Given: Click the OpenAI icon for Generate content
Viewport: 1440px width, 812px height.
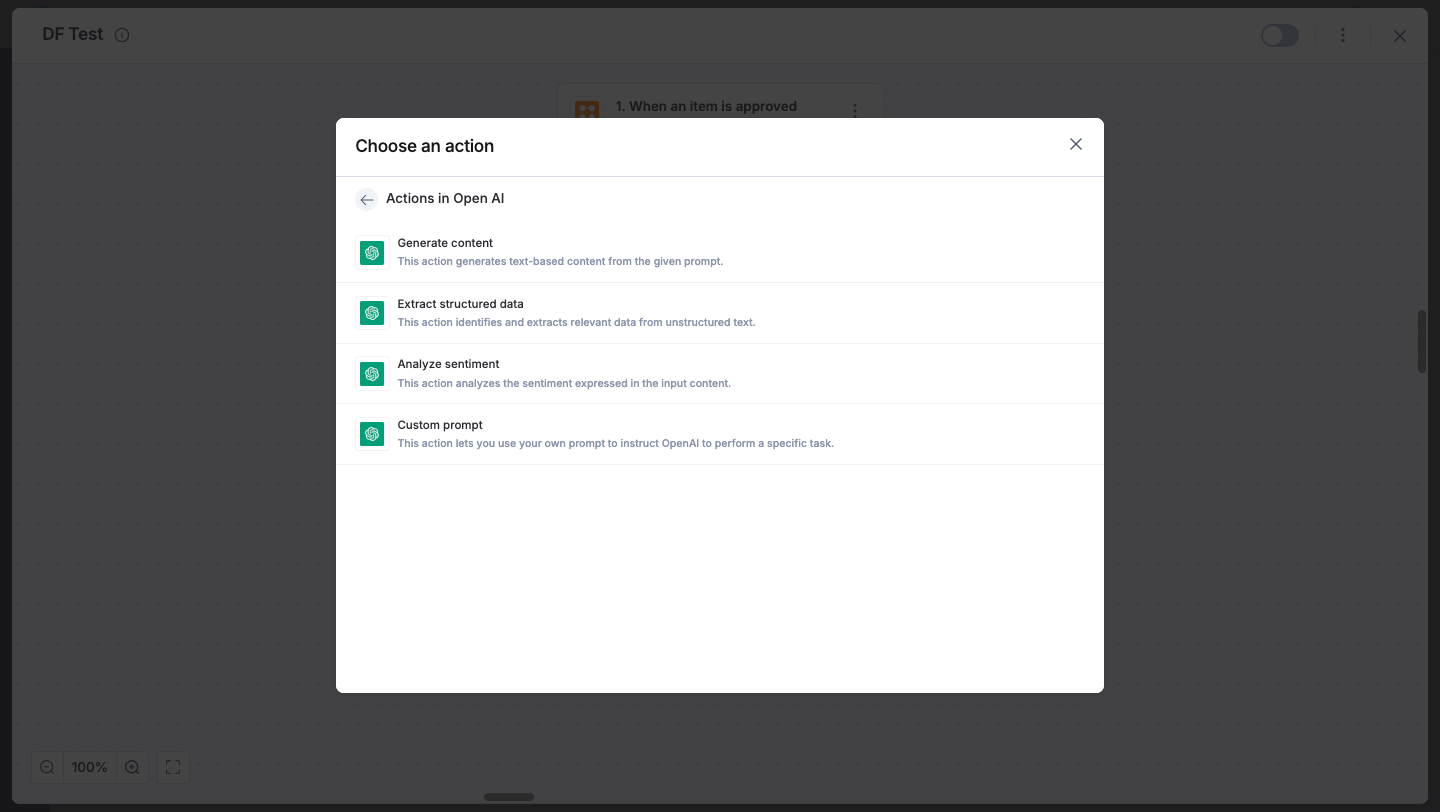Looking at the screenshot, I should tap(372, 253).
